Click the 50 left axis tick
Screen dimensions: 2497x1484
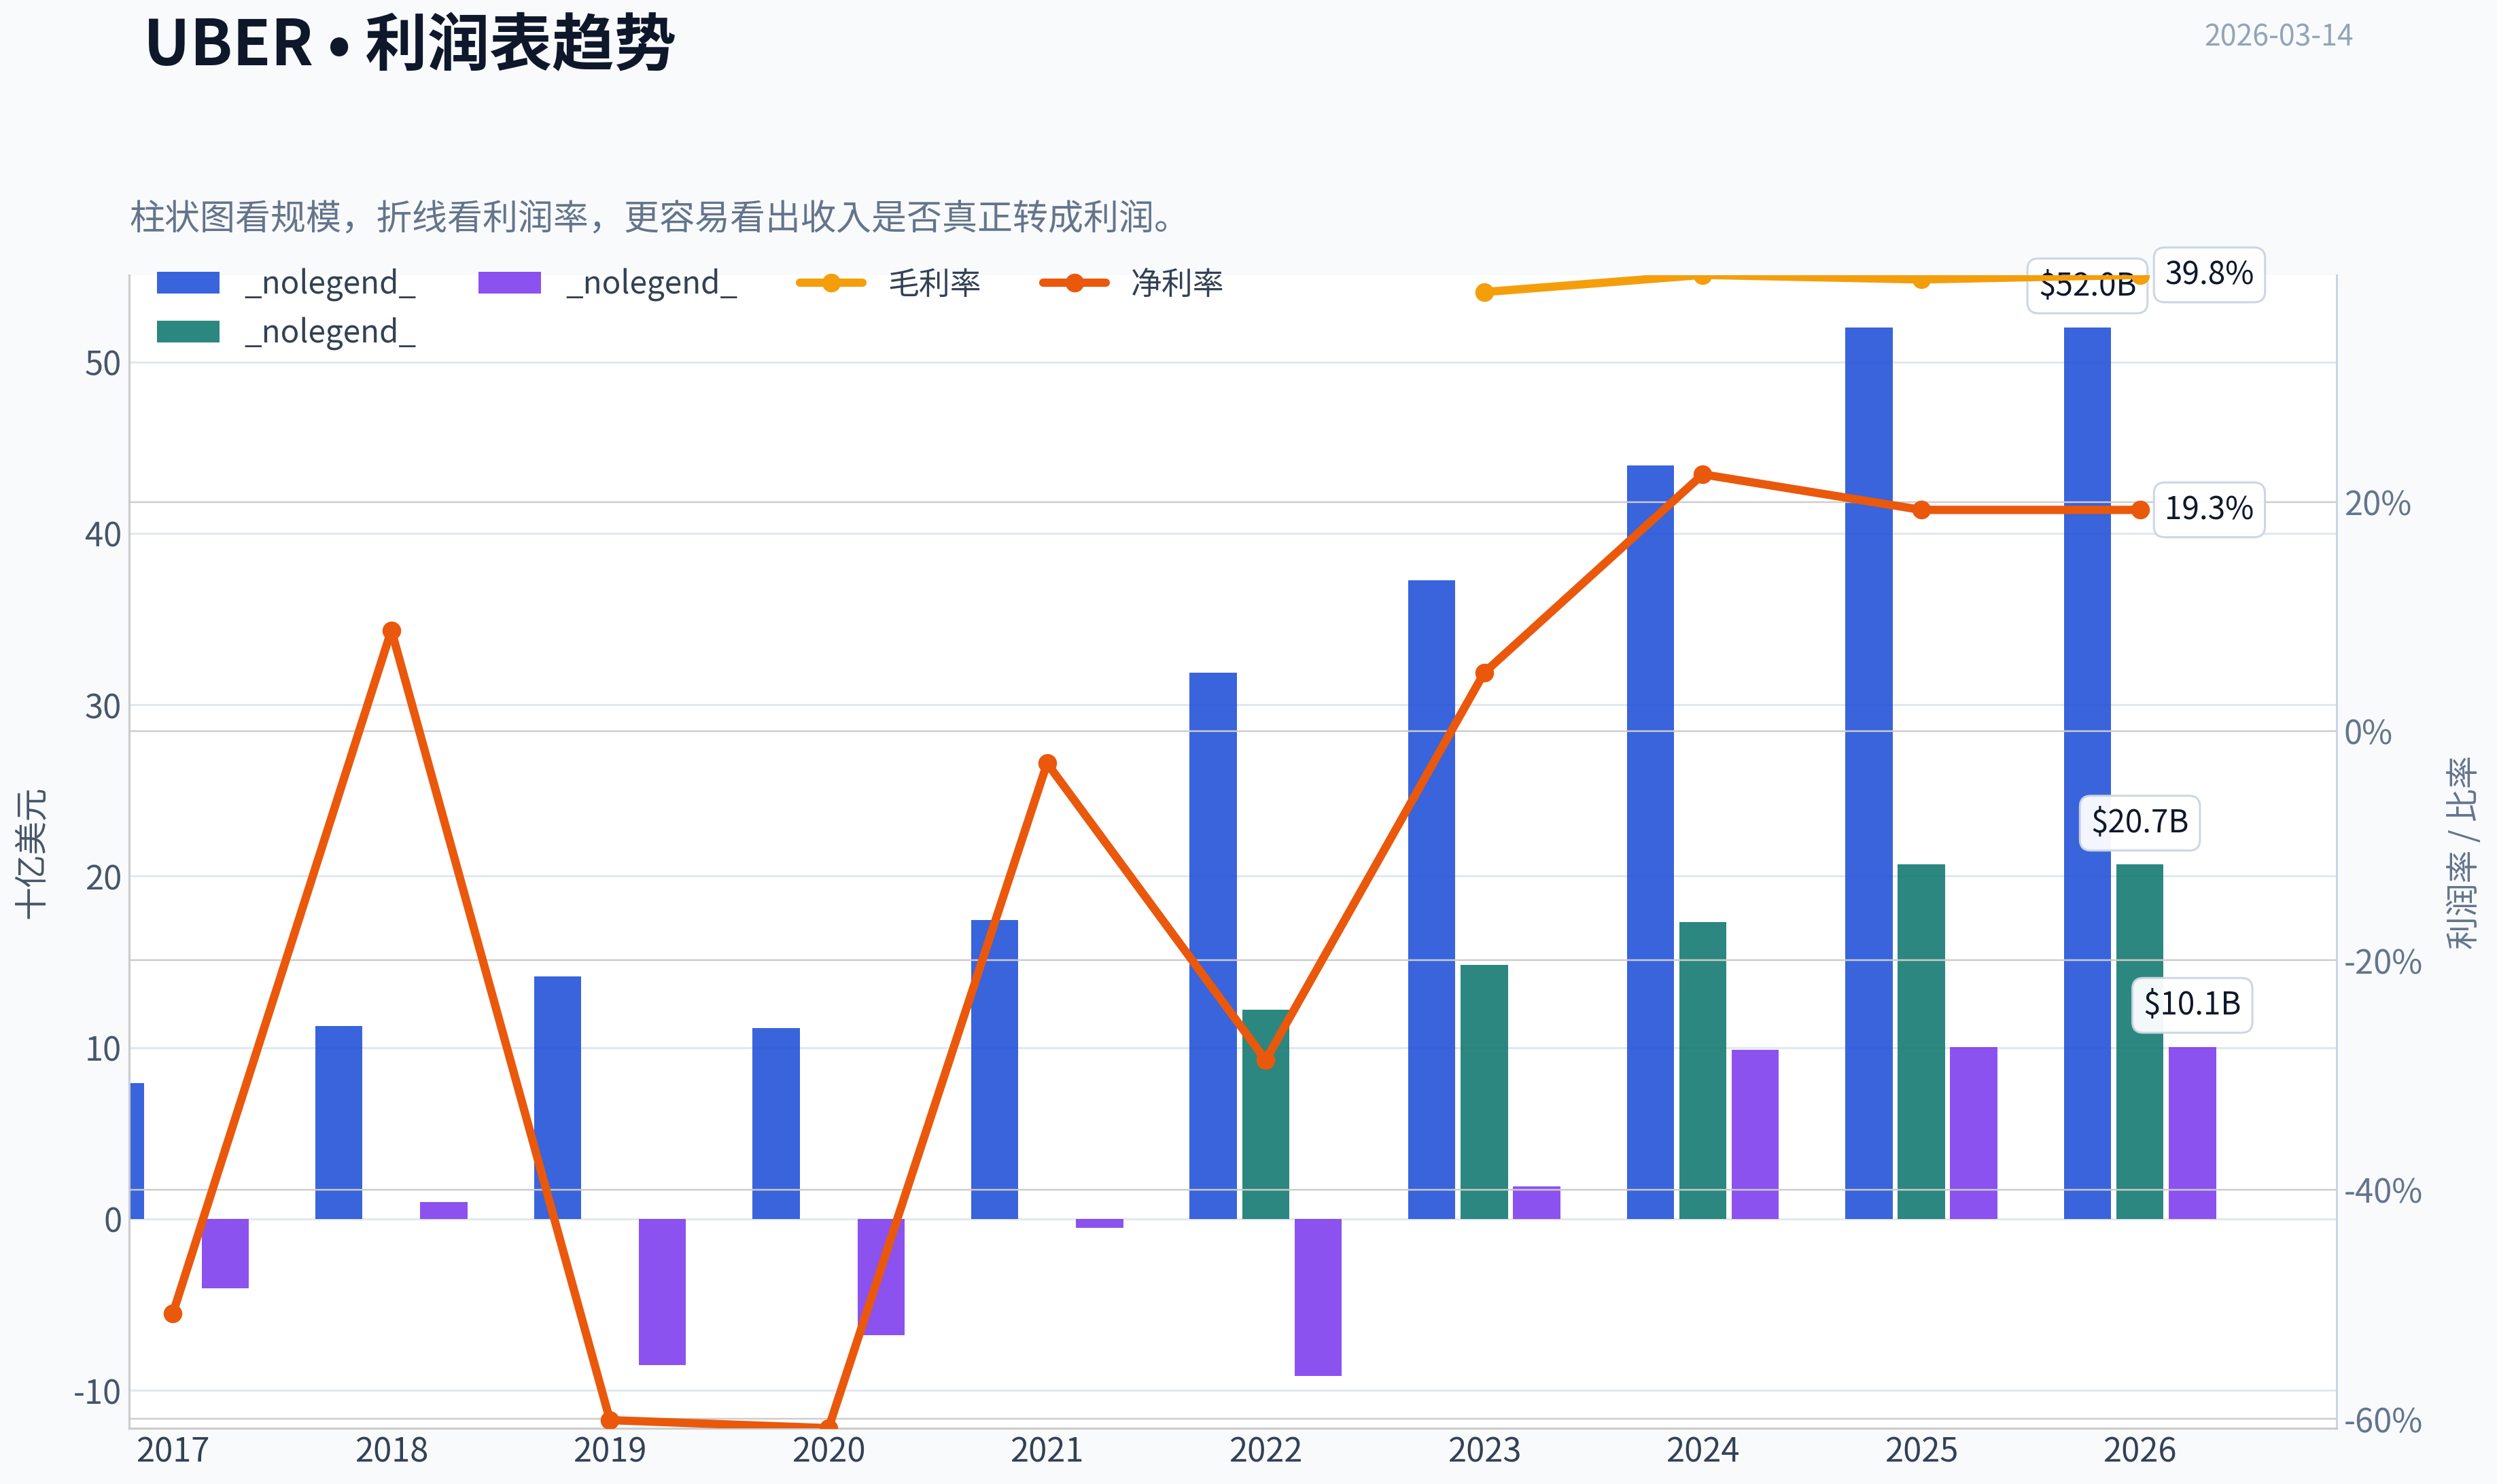click(x=103, y=363)
